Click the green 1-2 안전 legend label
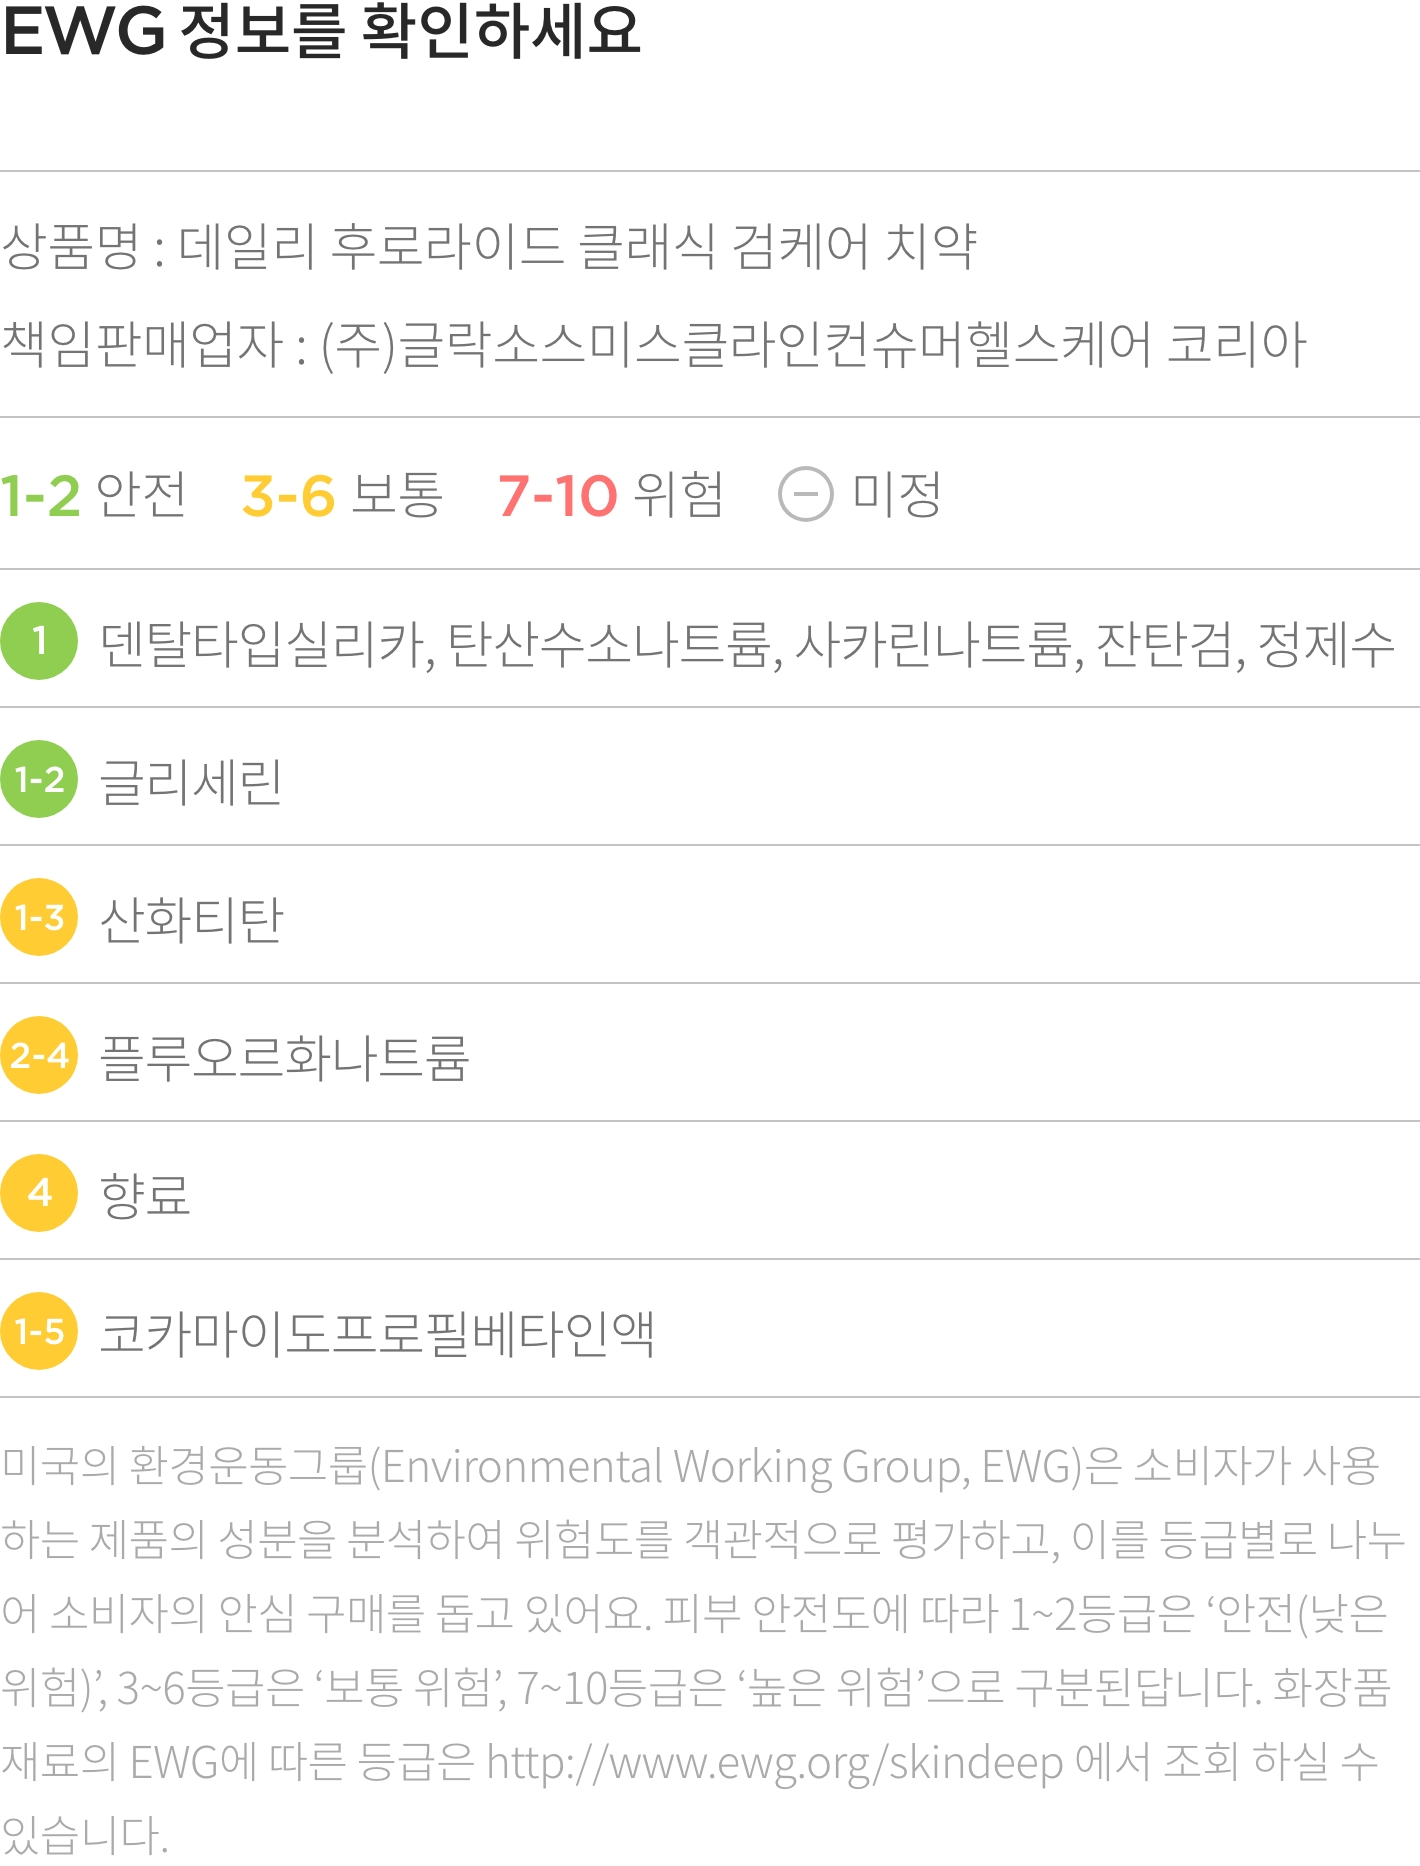This screenshot has height=1866, width=1420. point(93,495)
